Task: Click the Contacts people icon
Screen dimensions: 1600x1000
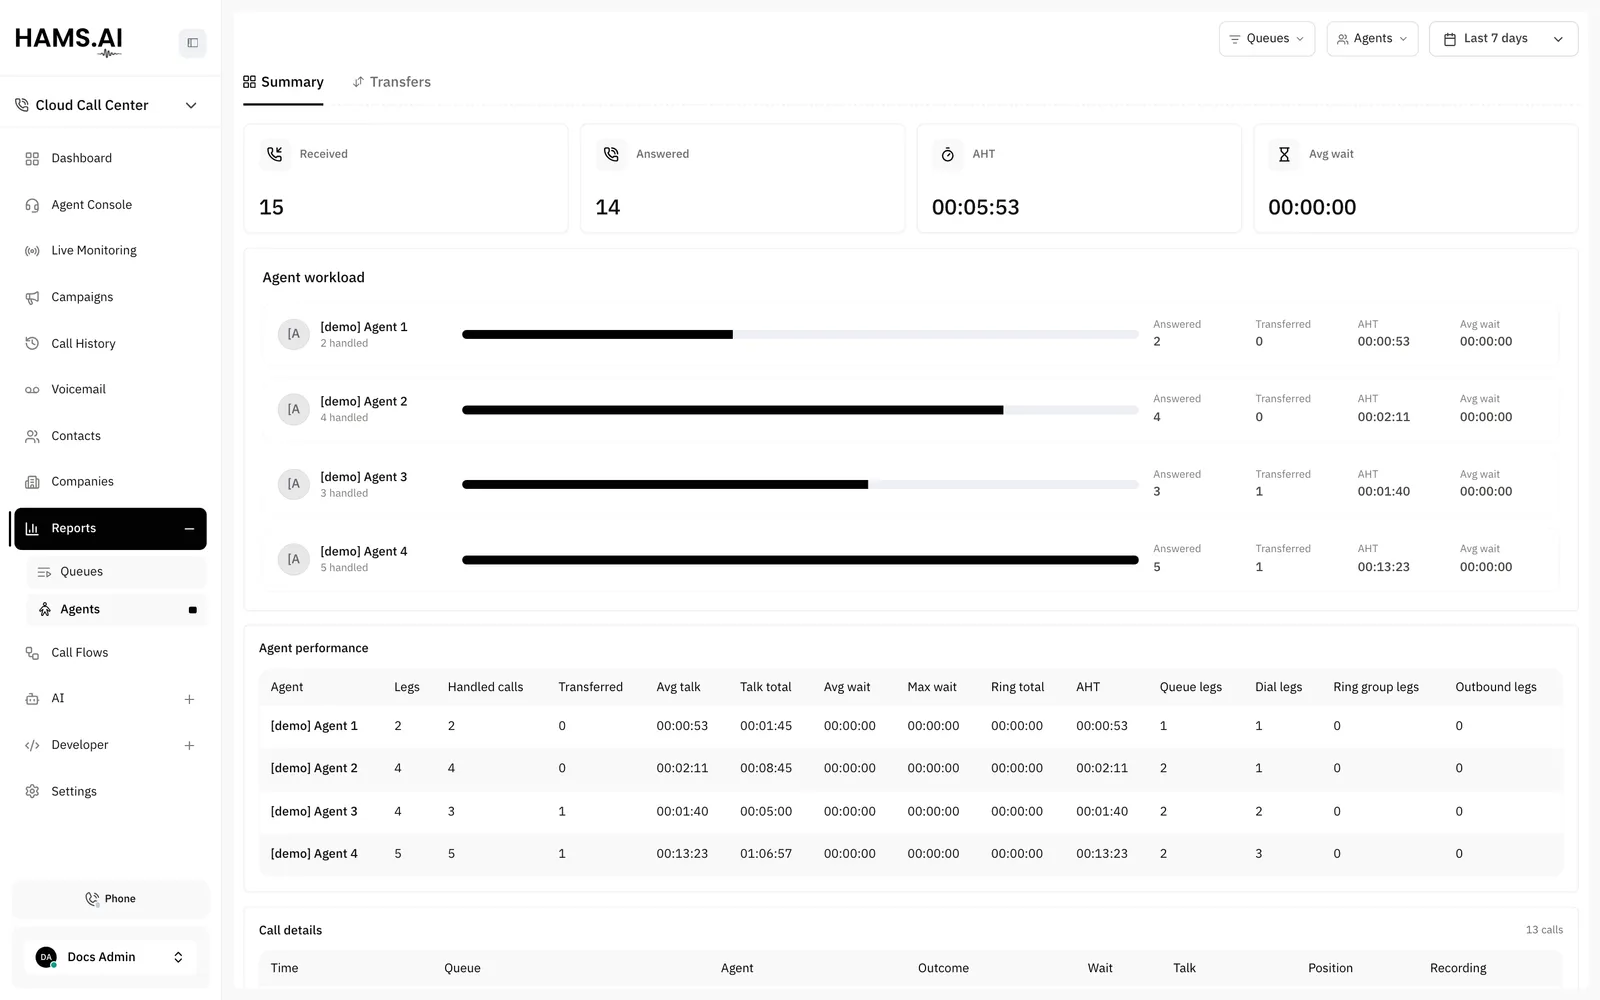Action: pyautogui.click(x=32, y=436)
